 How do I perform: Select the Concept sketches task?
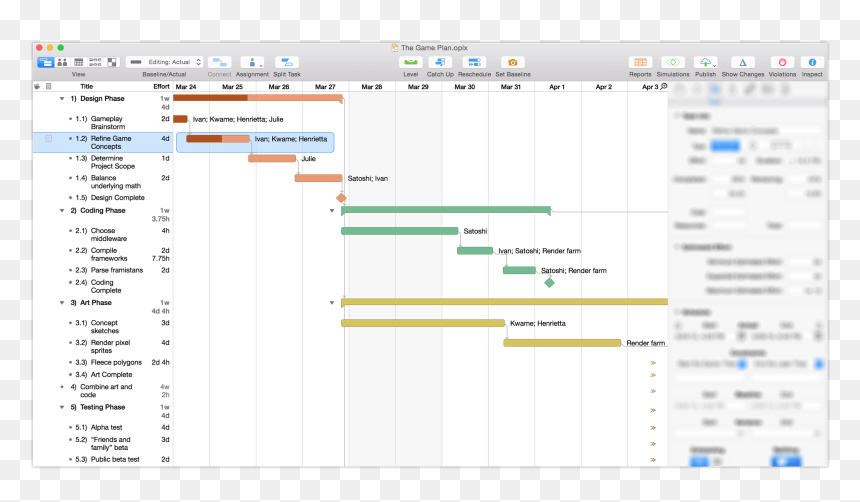[103, 326]
